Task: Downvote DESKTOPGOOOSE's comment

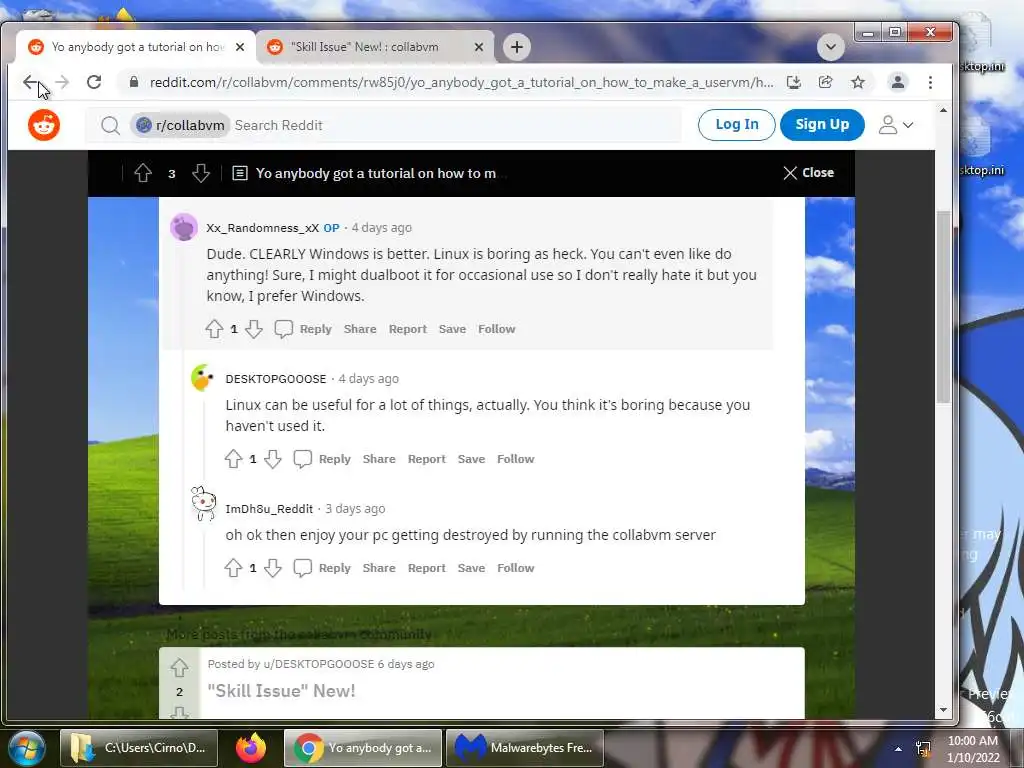Action: pos(273,459)
